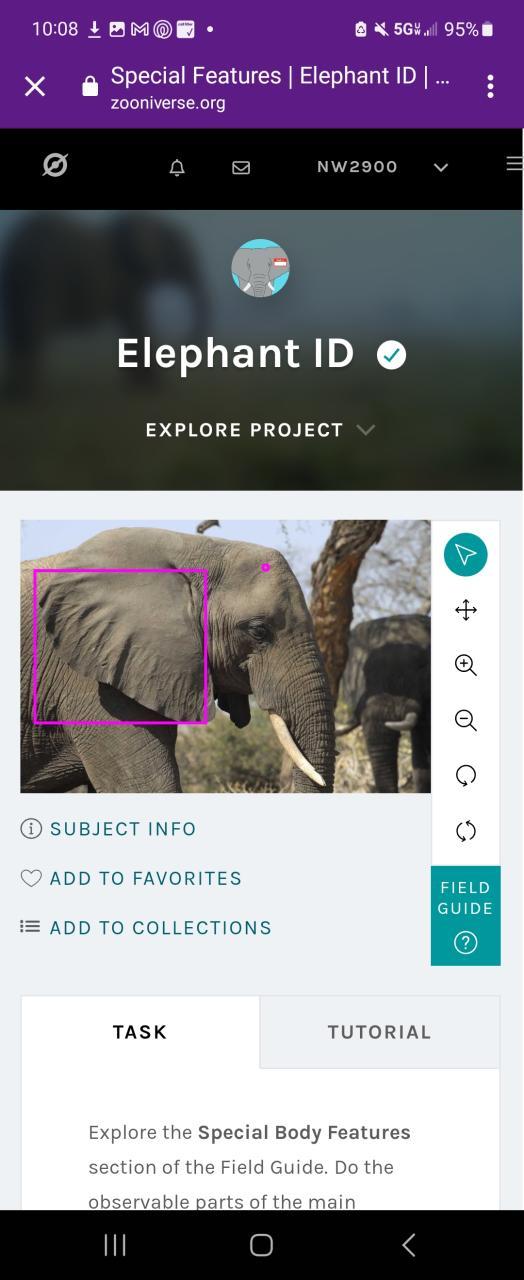524x1280 pixels.
Task: Go to Zooniverse home logo
Action: 55,165
